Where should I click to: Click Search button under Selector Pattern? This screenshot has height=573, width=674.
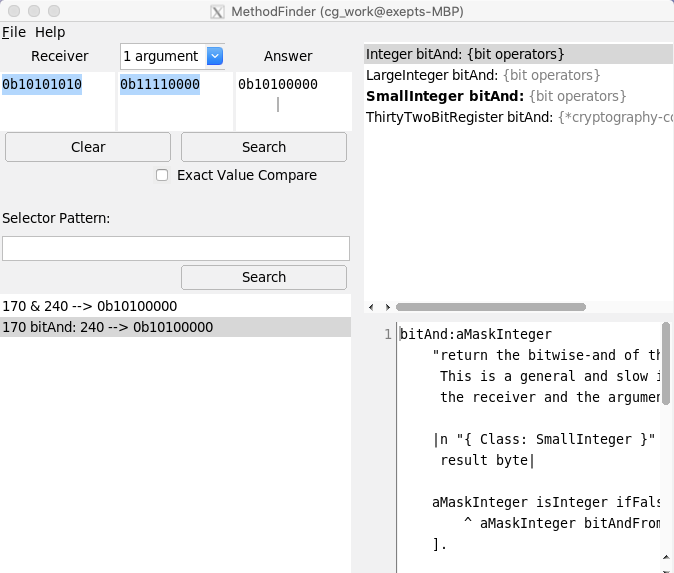click(263, 277)
